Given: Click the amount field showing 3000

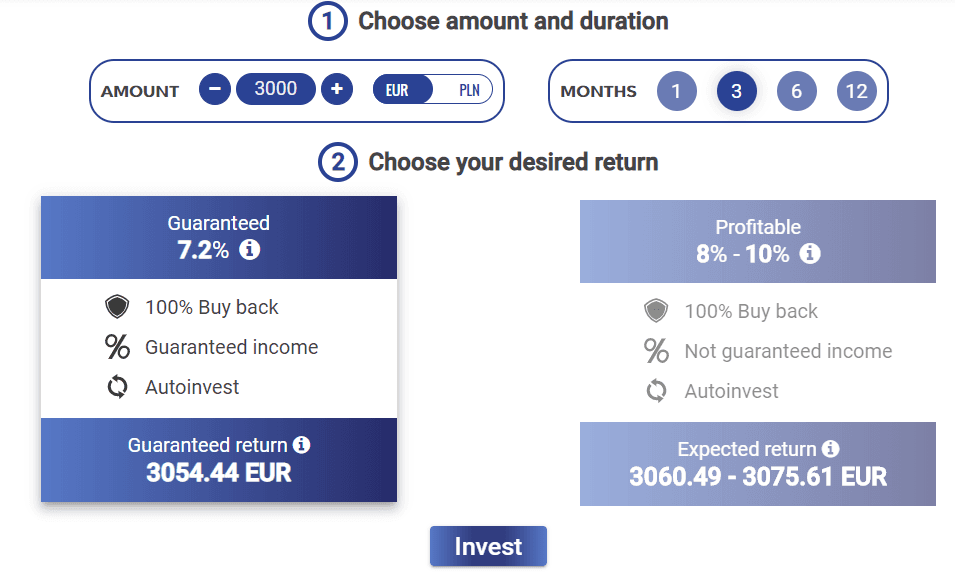Looking at the screenshot, I should pyautogui.click(x=276, y=89).
